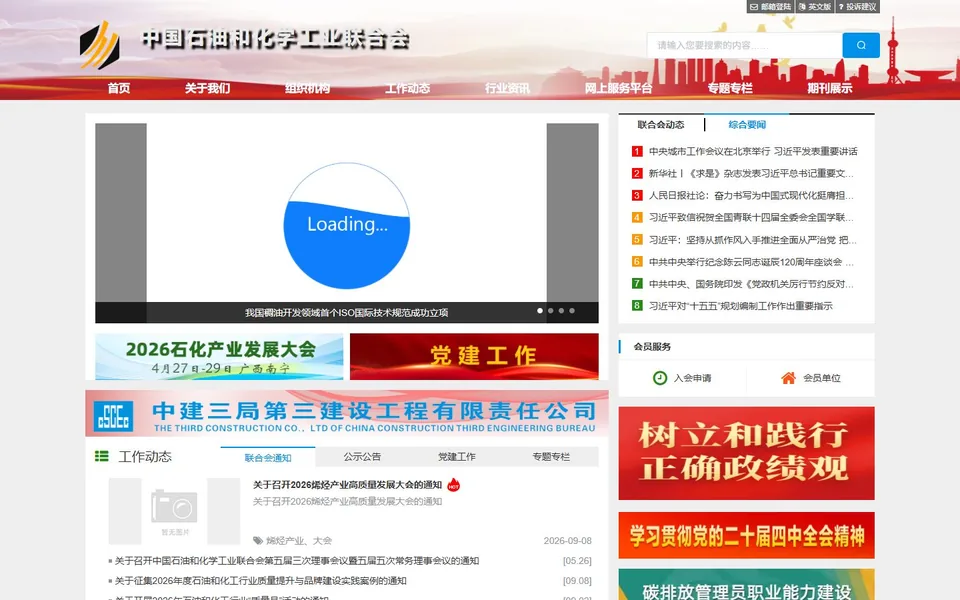This screenshot has width=960, height=600.
Task: Click the [05.26] date label
Action: tap(577, 561)
